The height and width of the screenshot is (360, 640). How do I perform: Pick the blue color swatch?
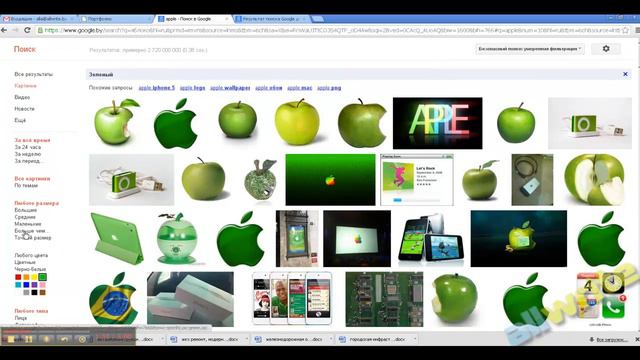tap(26, 284)
